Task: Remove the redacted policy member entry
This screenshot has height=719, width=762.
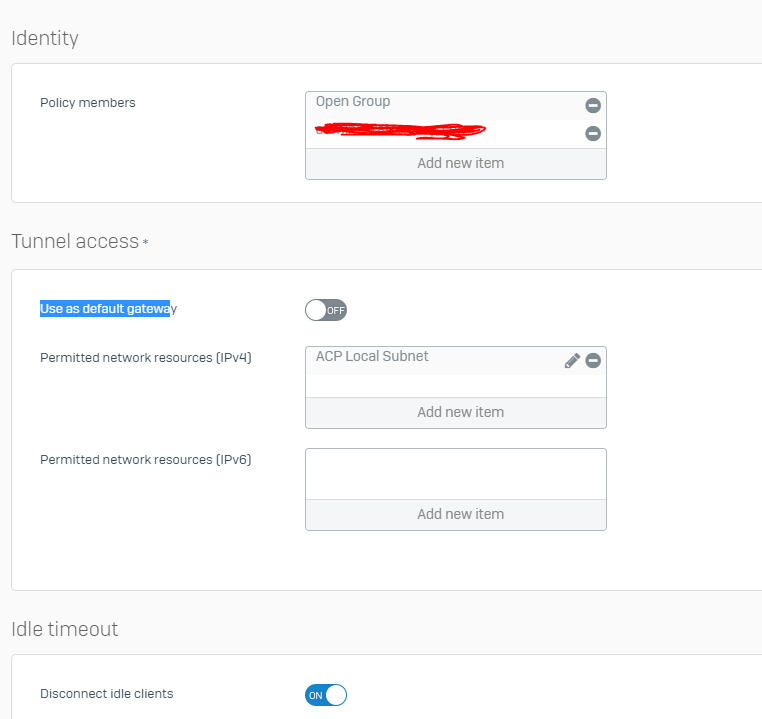Action: [x=593, y=133]
